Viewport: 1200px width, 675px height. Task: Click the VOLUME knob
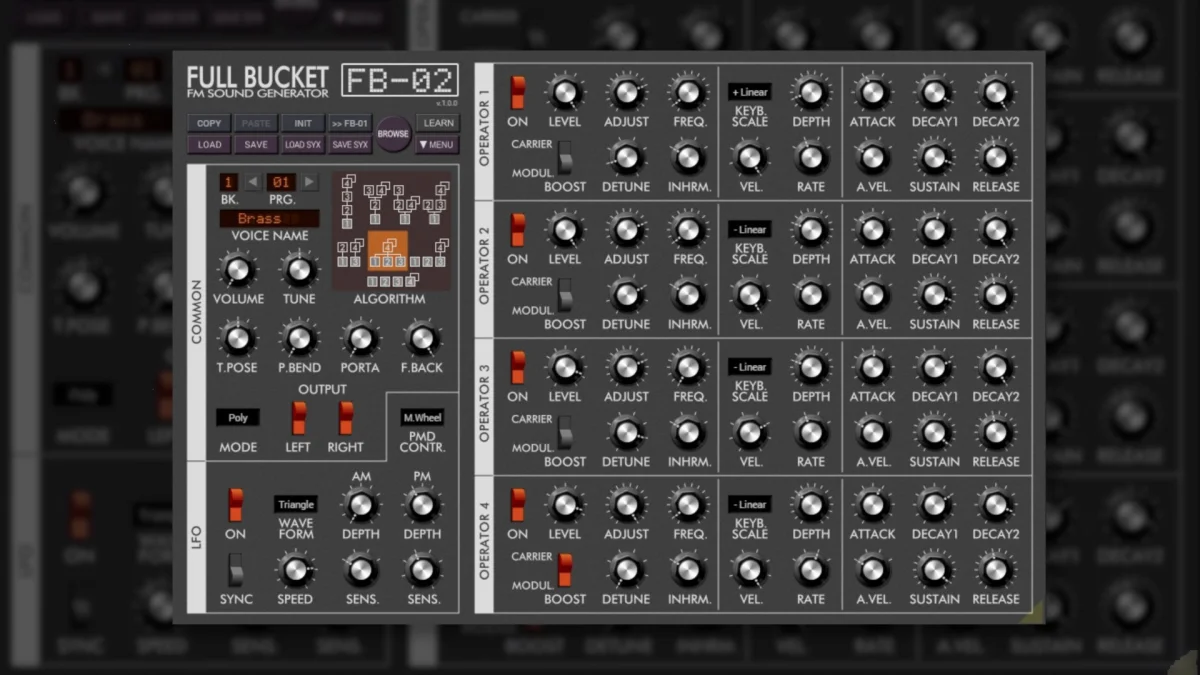237,270
